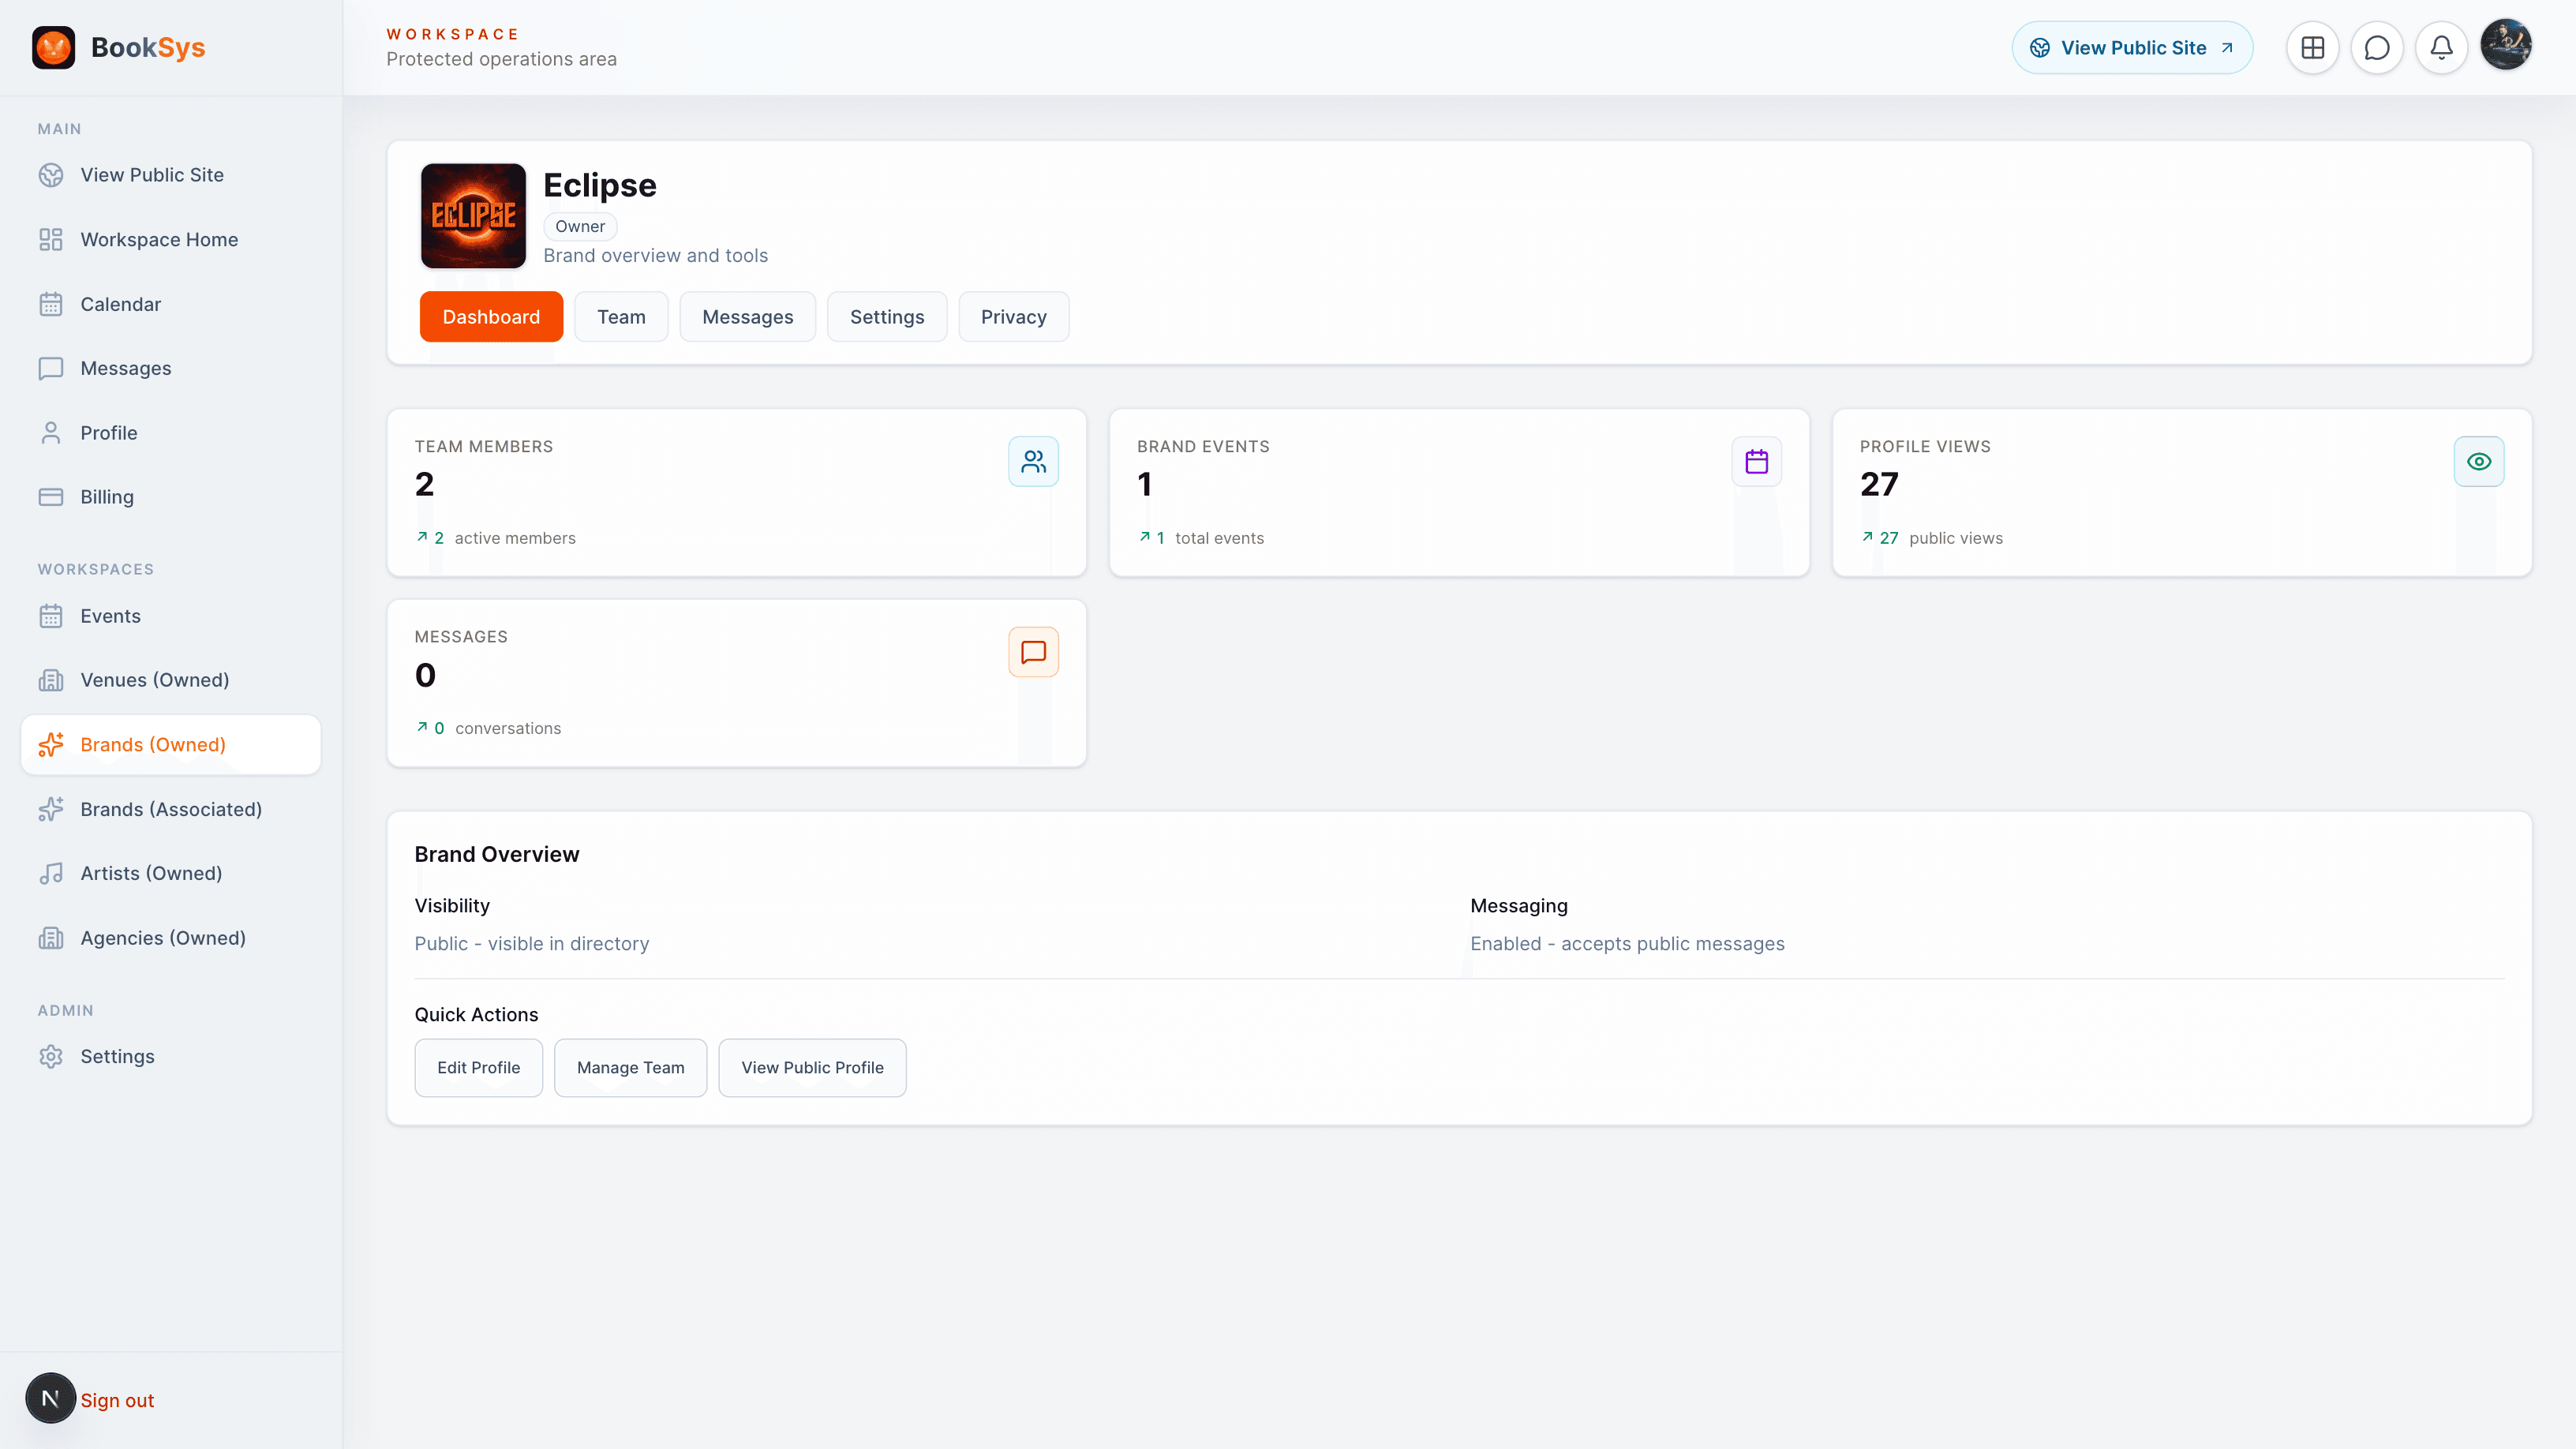Click the Manage Team quick action
2576x1449 pixels.
tap(630, 1068)
